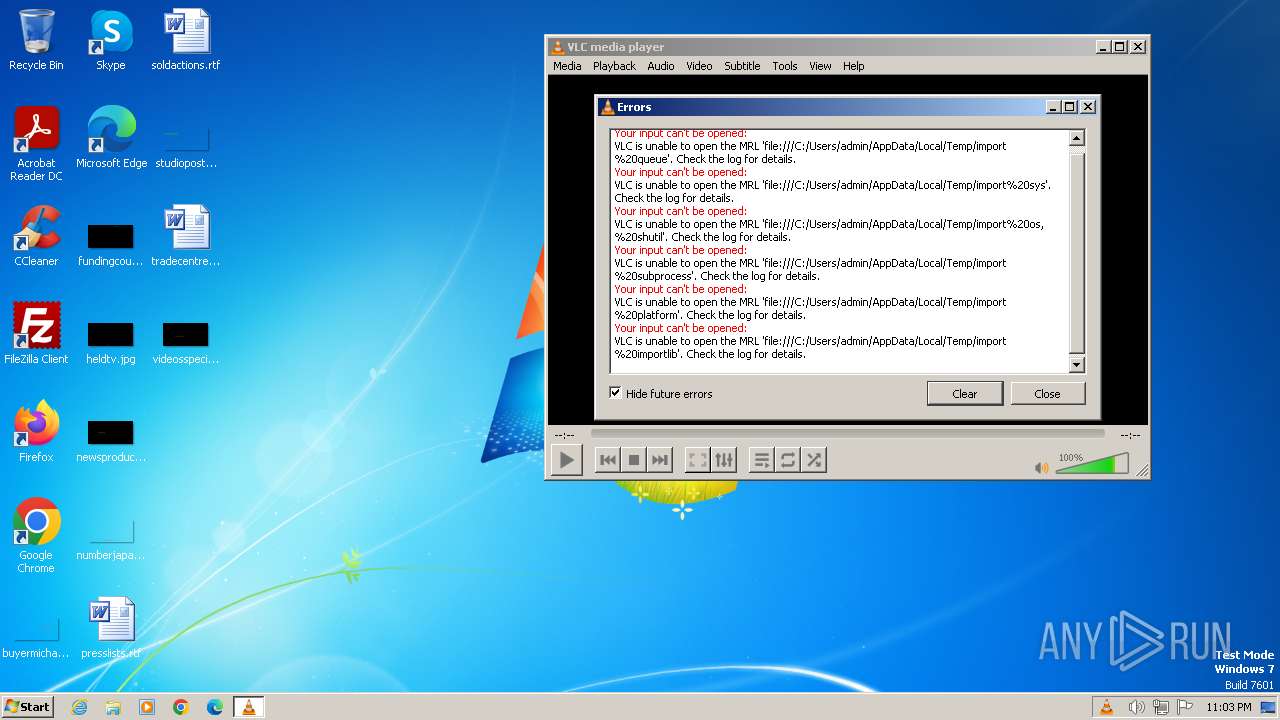The width and height of the screenshot is (1280, 720).
Task: Select the Acrobat Reader DC shortcut
Action: [x=36, y=144]
